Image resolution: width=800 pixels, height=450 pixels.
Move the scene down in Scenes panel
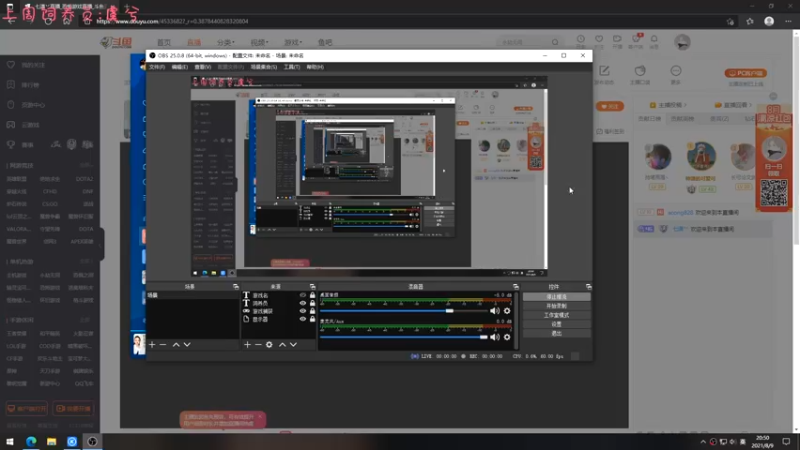point(187,345)
